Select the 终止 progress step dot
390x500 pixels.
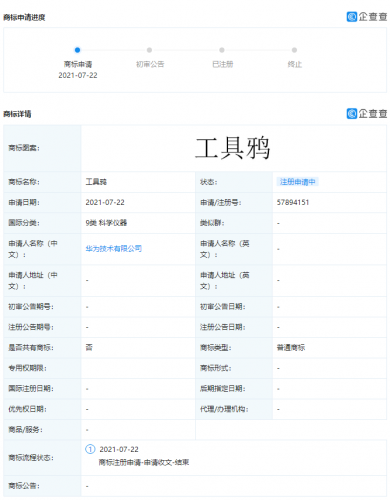click(x=294, y=50)
